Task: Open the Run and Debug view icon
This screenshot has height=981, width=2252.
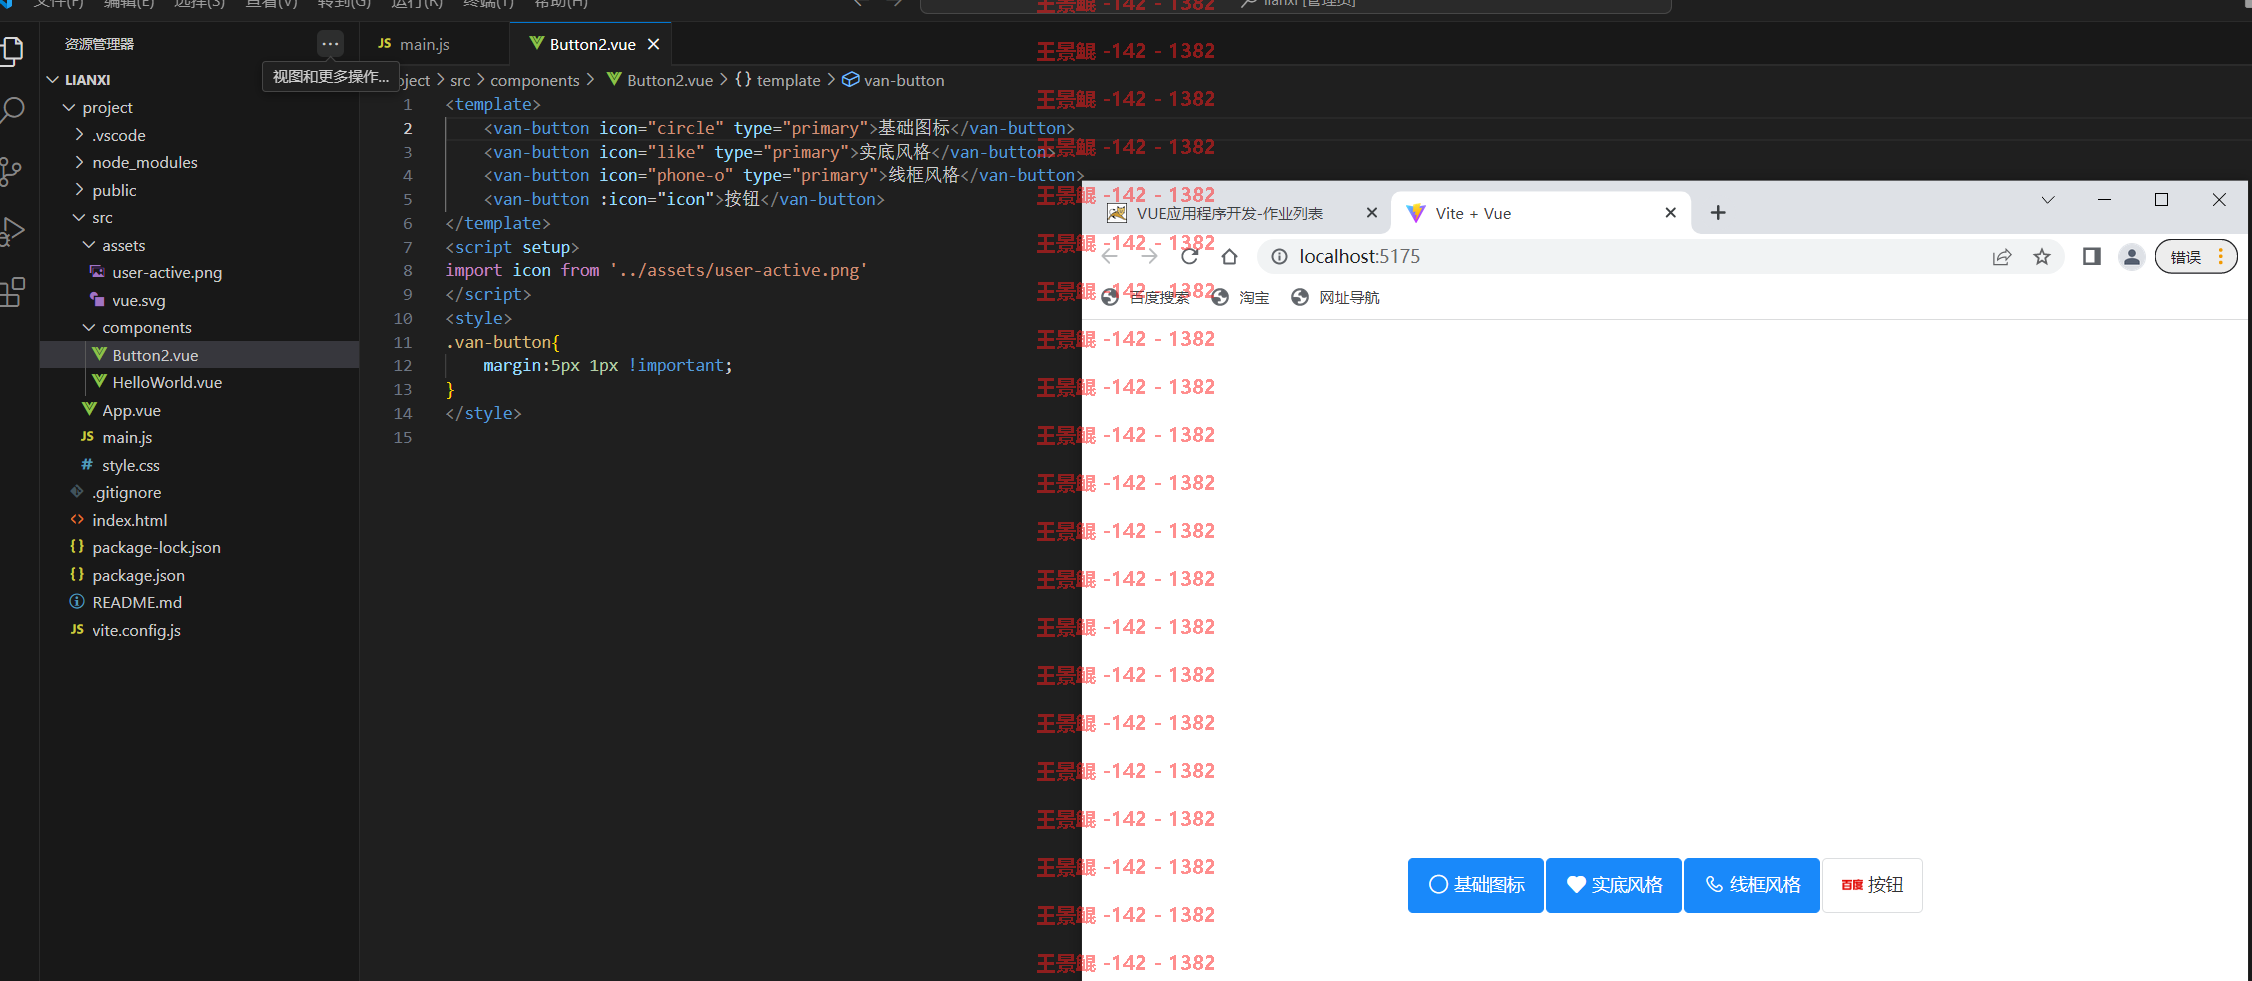Action: 12,232
